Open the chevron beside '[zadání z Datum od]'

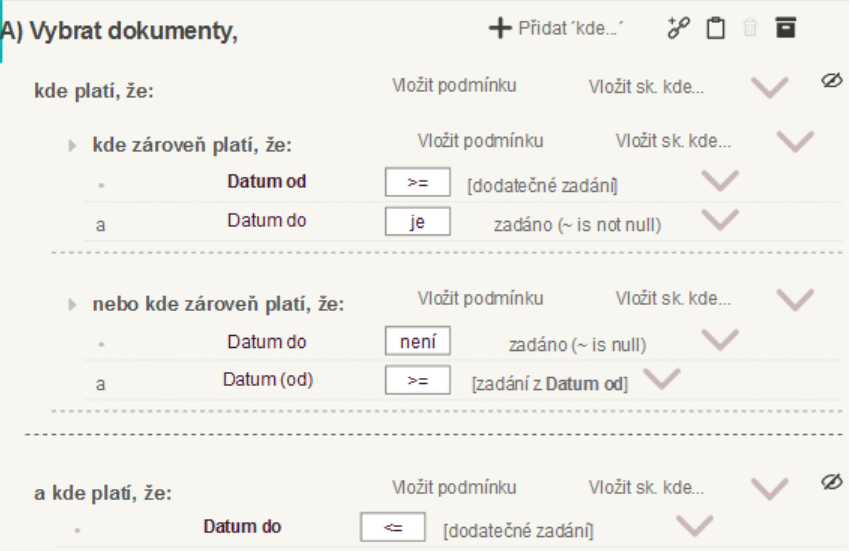(662, 380)
